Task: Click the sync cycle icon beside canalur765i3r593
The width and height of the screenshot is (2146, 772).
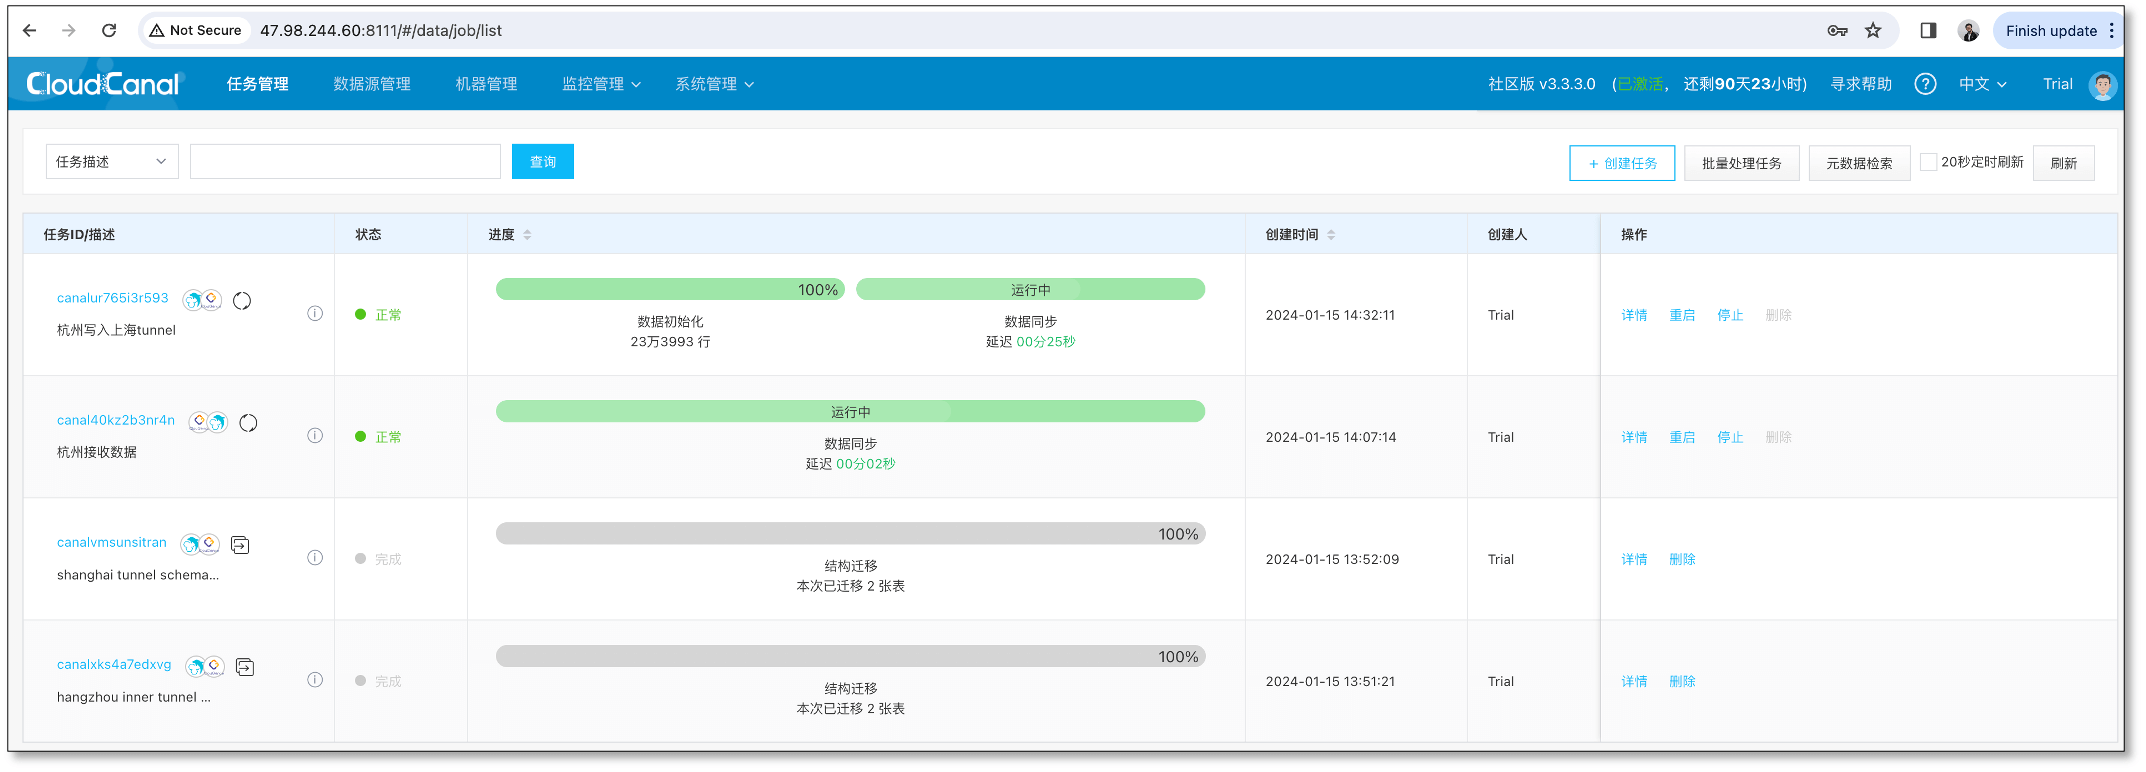Action: click(x=242, y=300)
